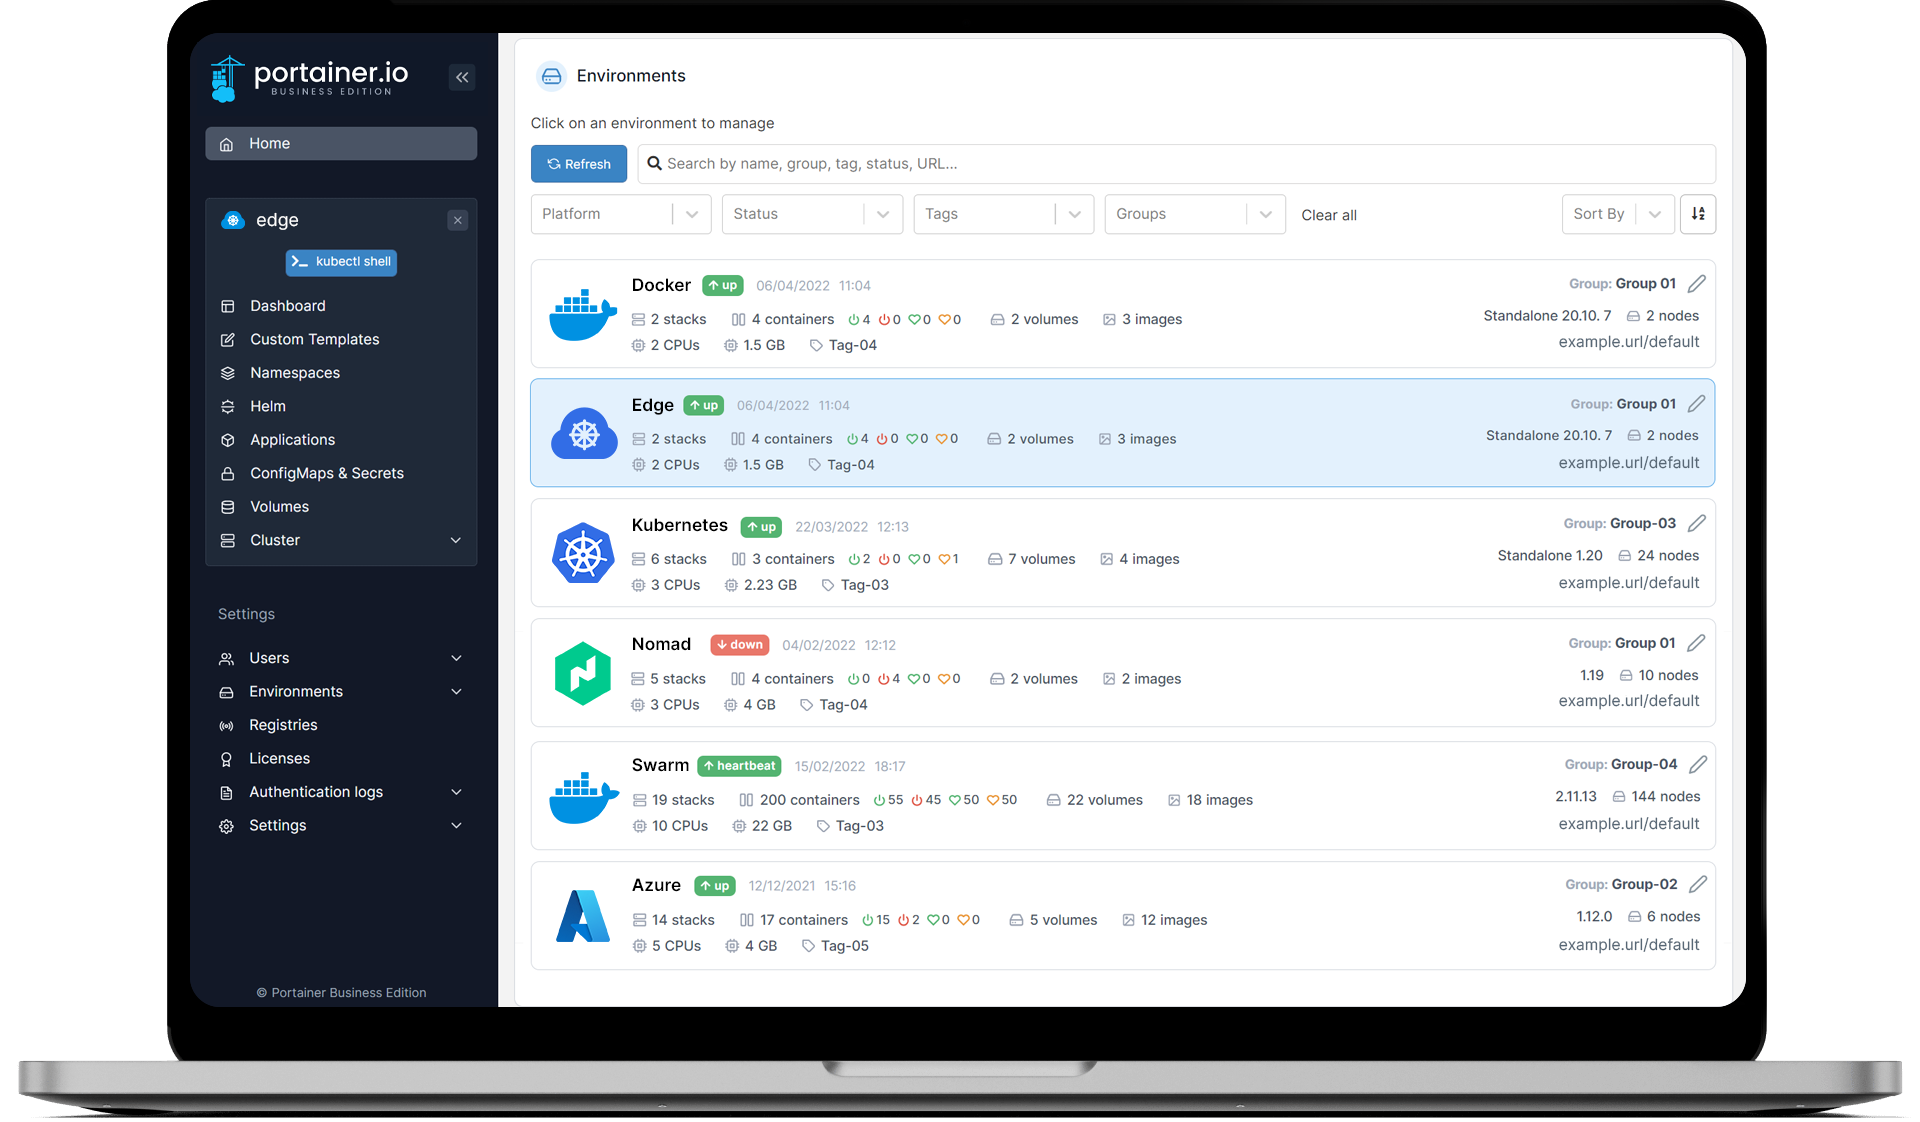Open the Status filter dropdown
Image resolution: width=1920 pixels, height=1122 pixels.
pyautogui.click(x=812, y=214)
